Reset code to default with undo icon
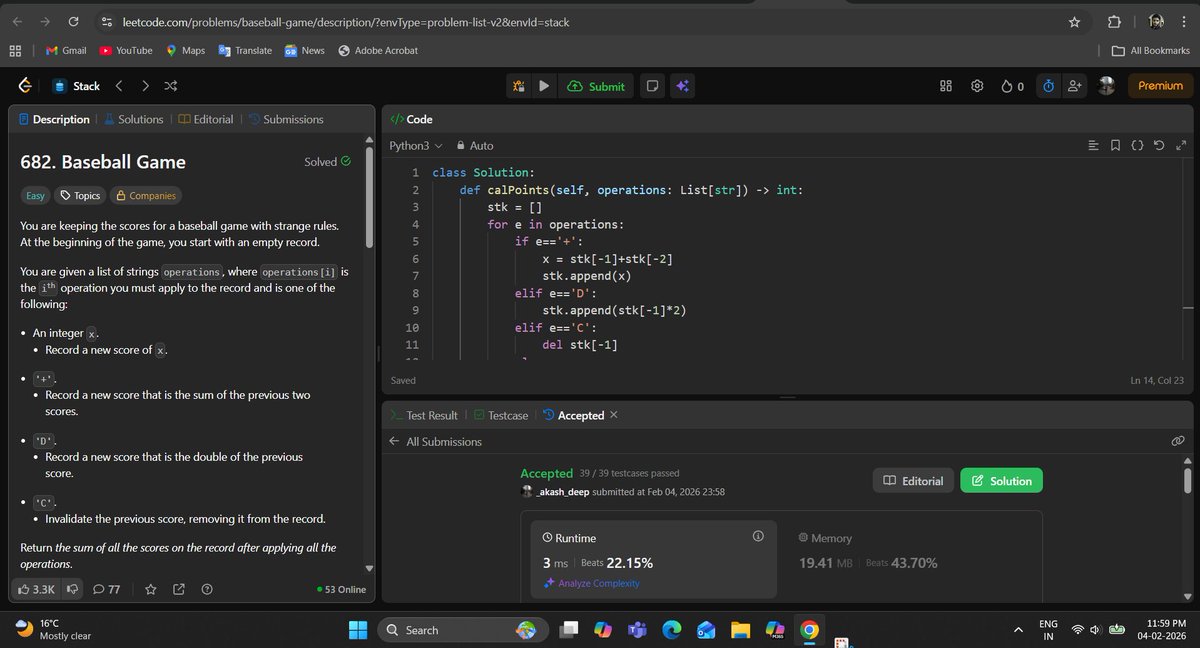 point(1159,146)
